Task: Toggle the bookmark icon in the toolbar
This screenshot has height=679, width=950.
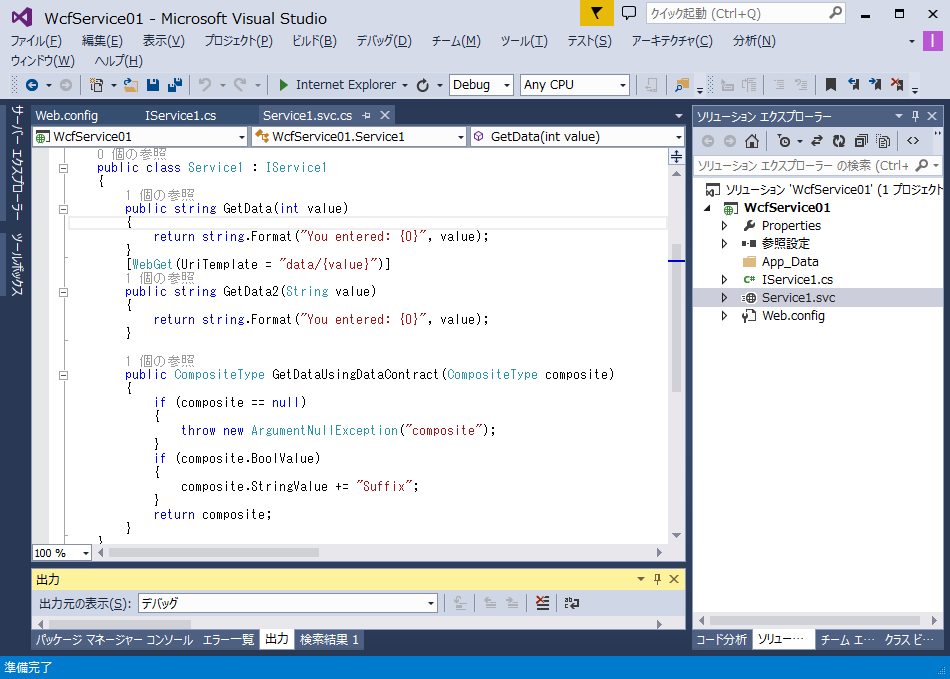Action: click(x=830, y=85)
